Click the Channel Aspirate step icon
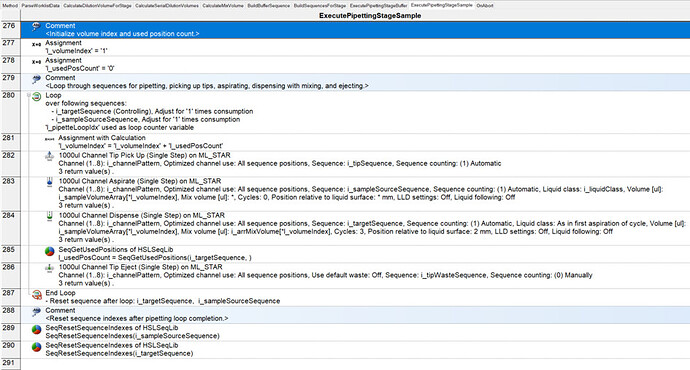The width and height of the screenshot is (690, 370). pos(49,182)
